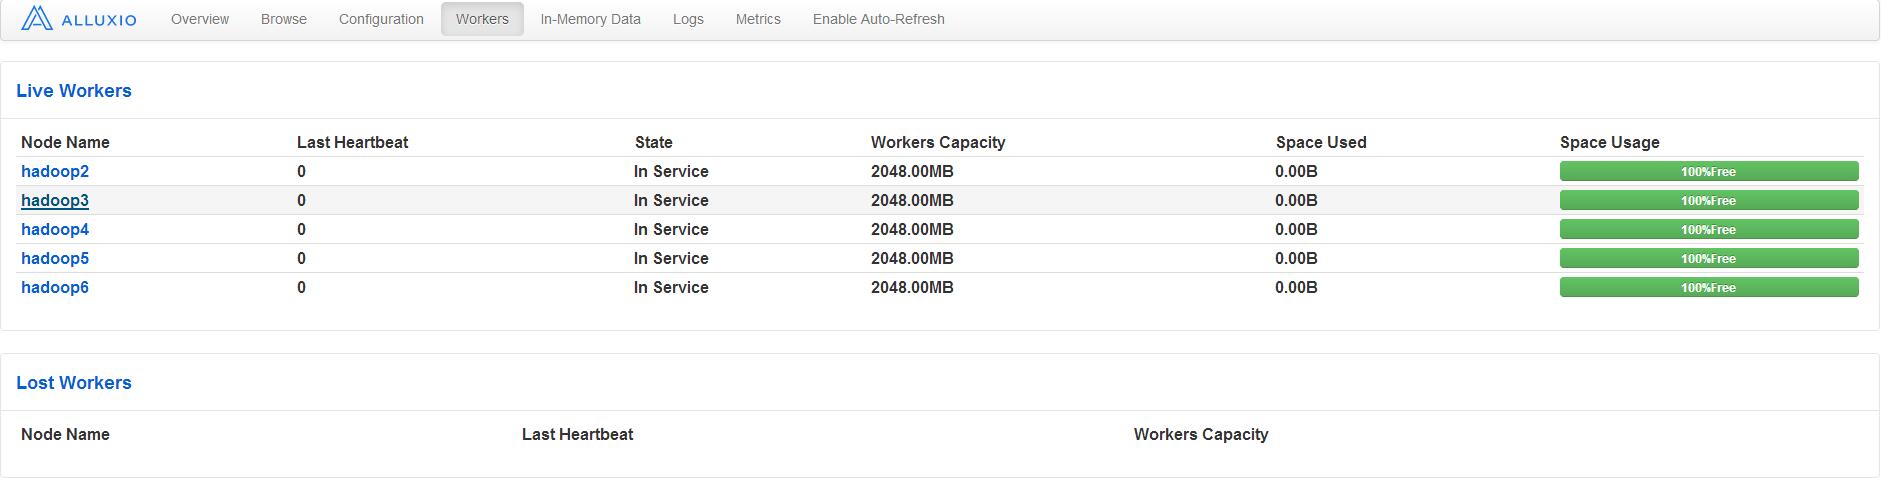Click the Lost Workers section heading

[74, 383]
